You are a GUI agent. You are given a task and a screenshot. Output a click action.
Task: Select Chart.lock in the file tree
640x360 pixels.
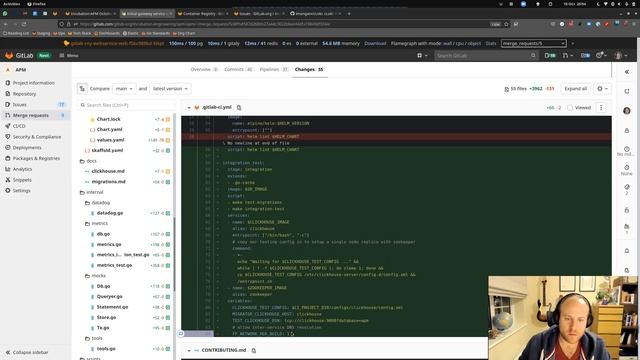109,119
